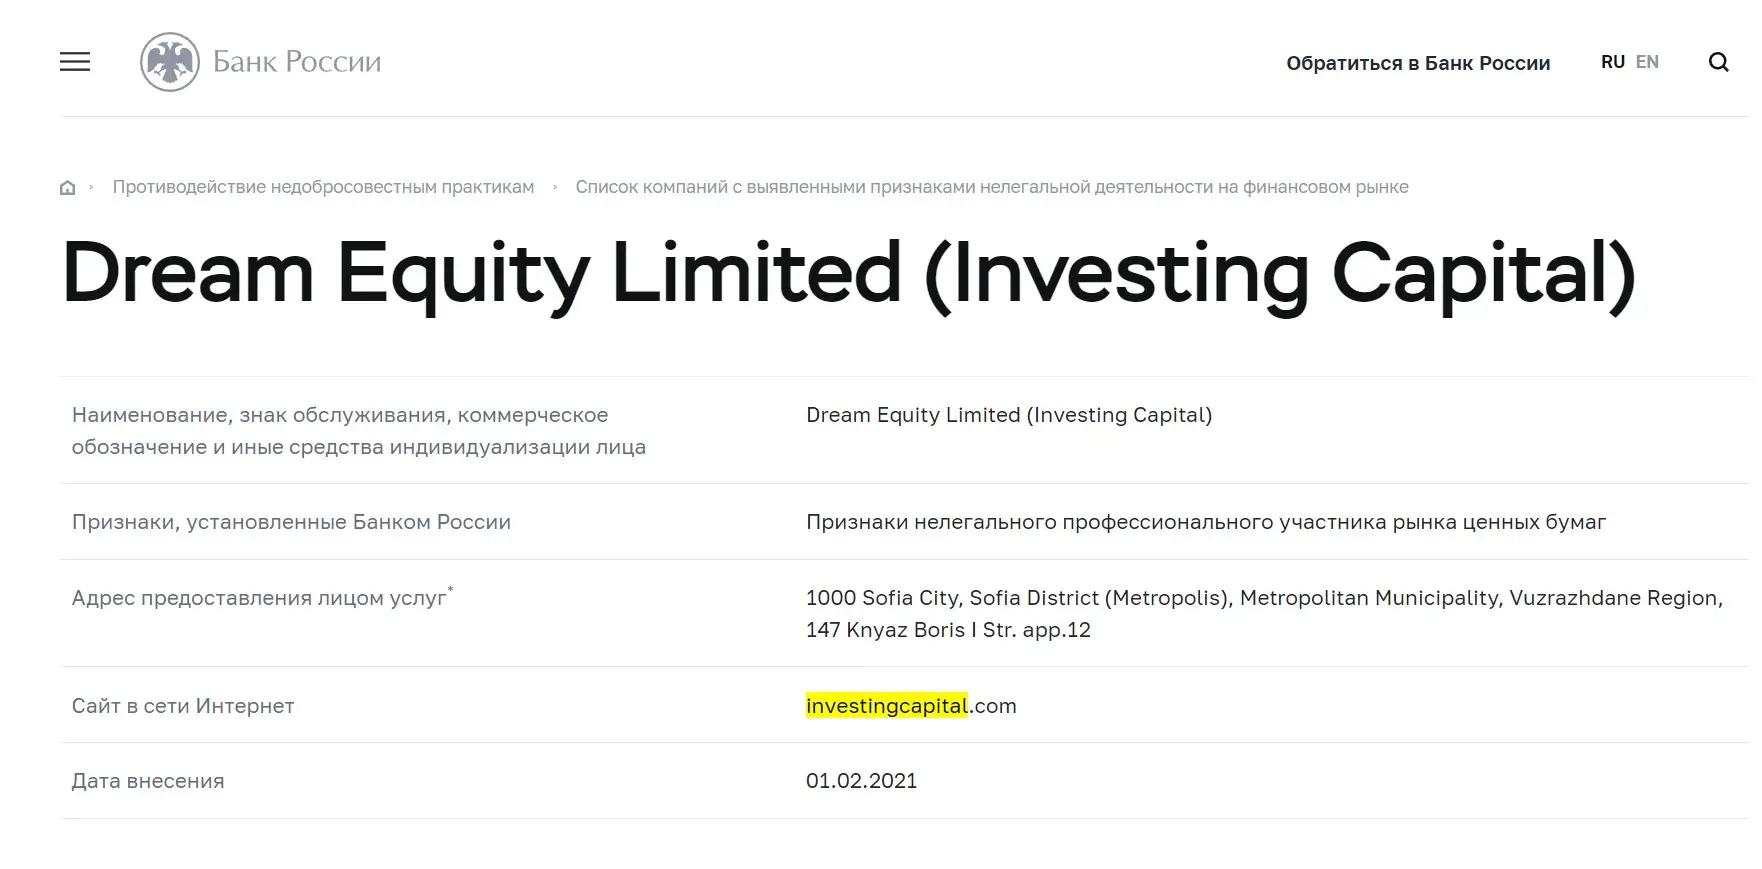Open the hamburger navigation menu

pyautogui.click(x=74, y=62)
